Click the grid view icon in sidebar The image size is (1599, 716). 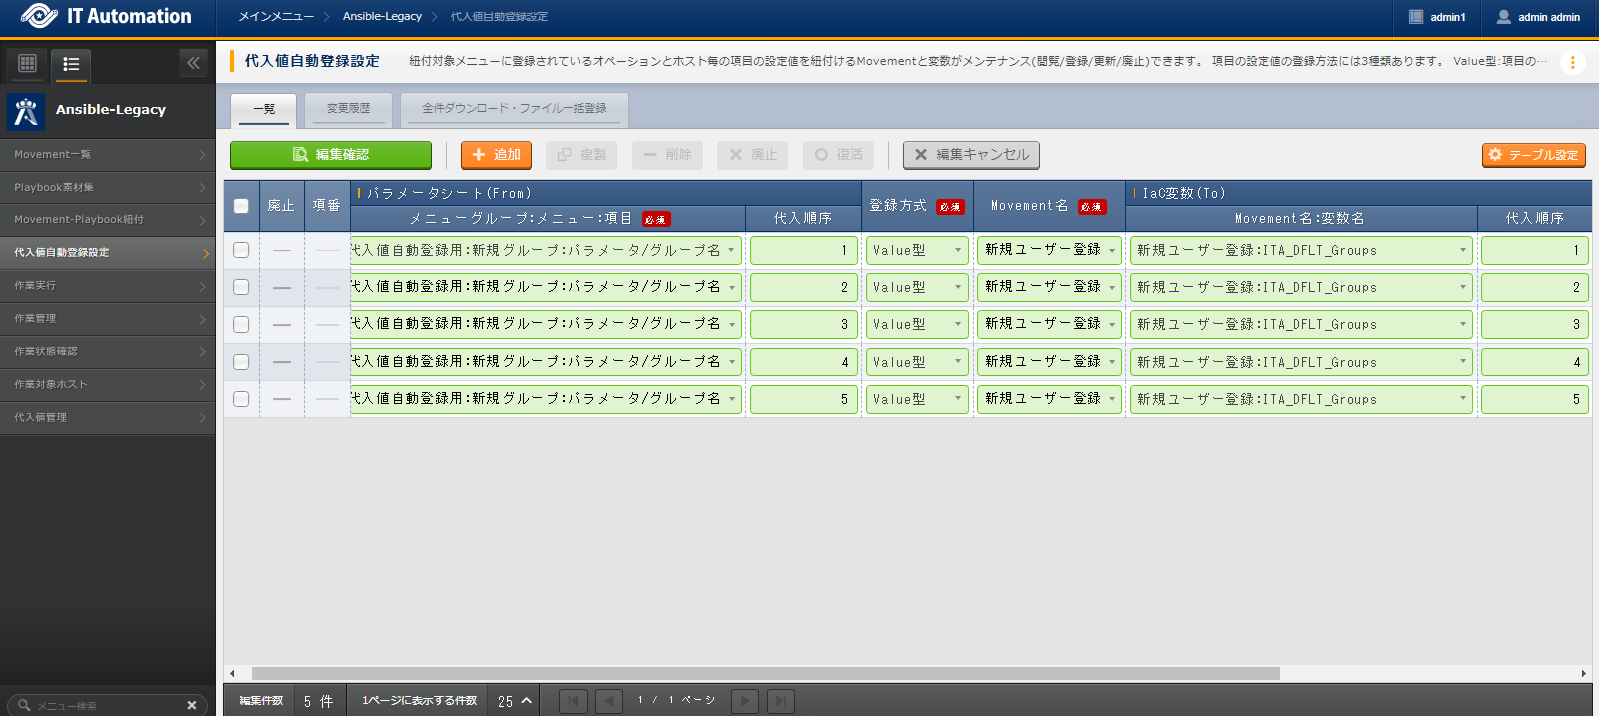coord(27,64)
